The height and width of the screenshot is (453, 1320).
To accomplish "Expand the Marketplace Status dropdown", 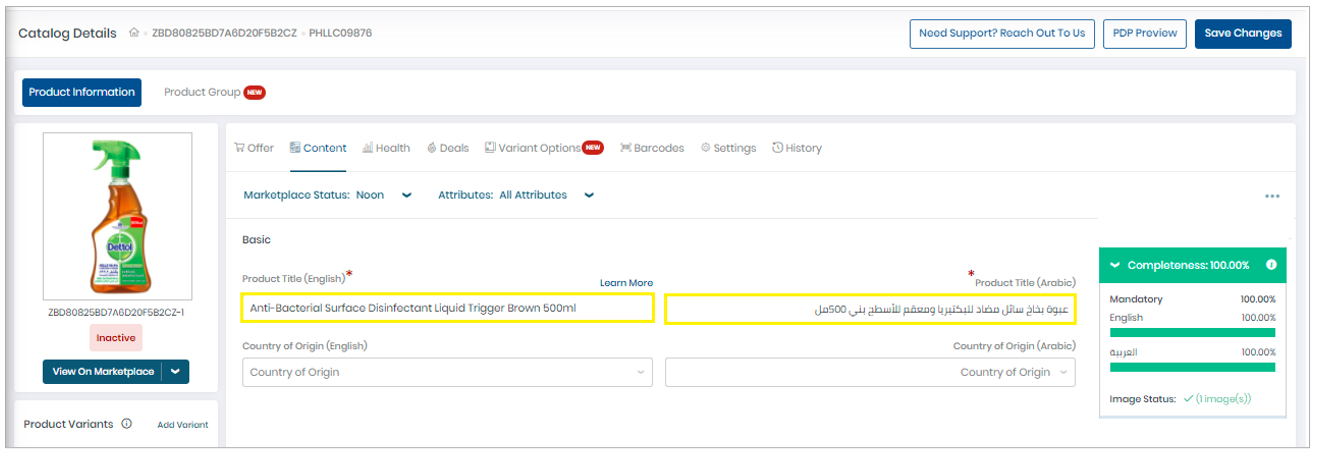I will [x=406, y=196].
